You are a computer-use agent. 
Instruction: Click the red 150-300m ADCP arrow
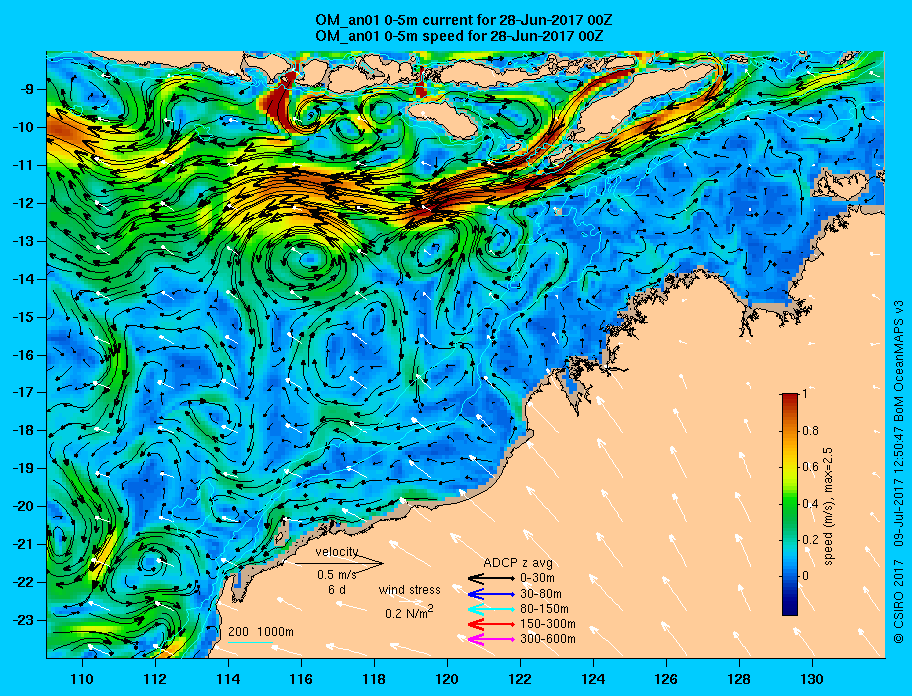coord(491,624)
